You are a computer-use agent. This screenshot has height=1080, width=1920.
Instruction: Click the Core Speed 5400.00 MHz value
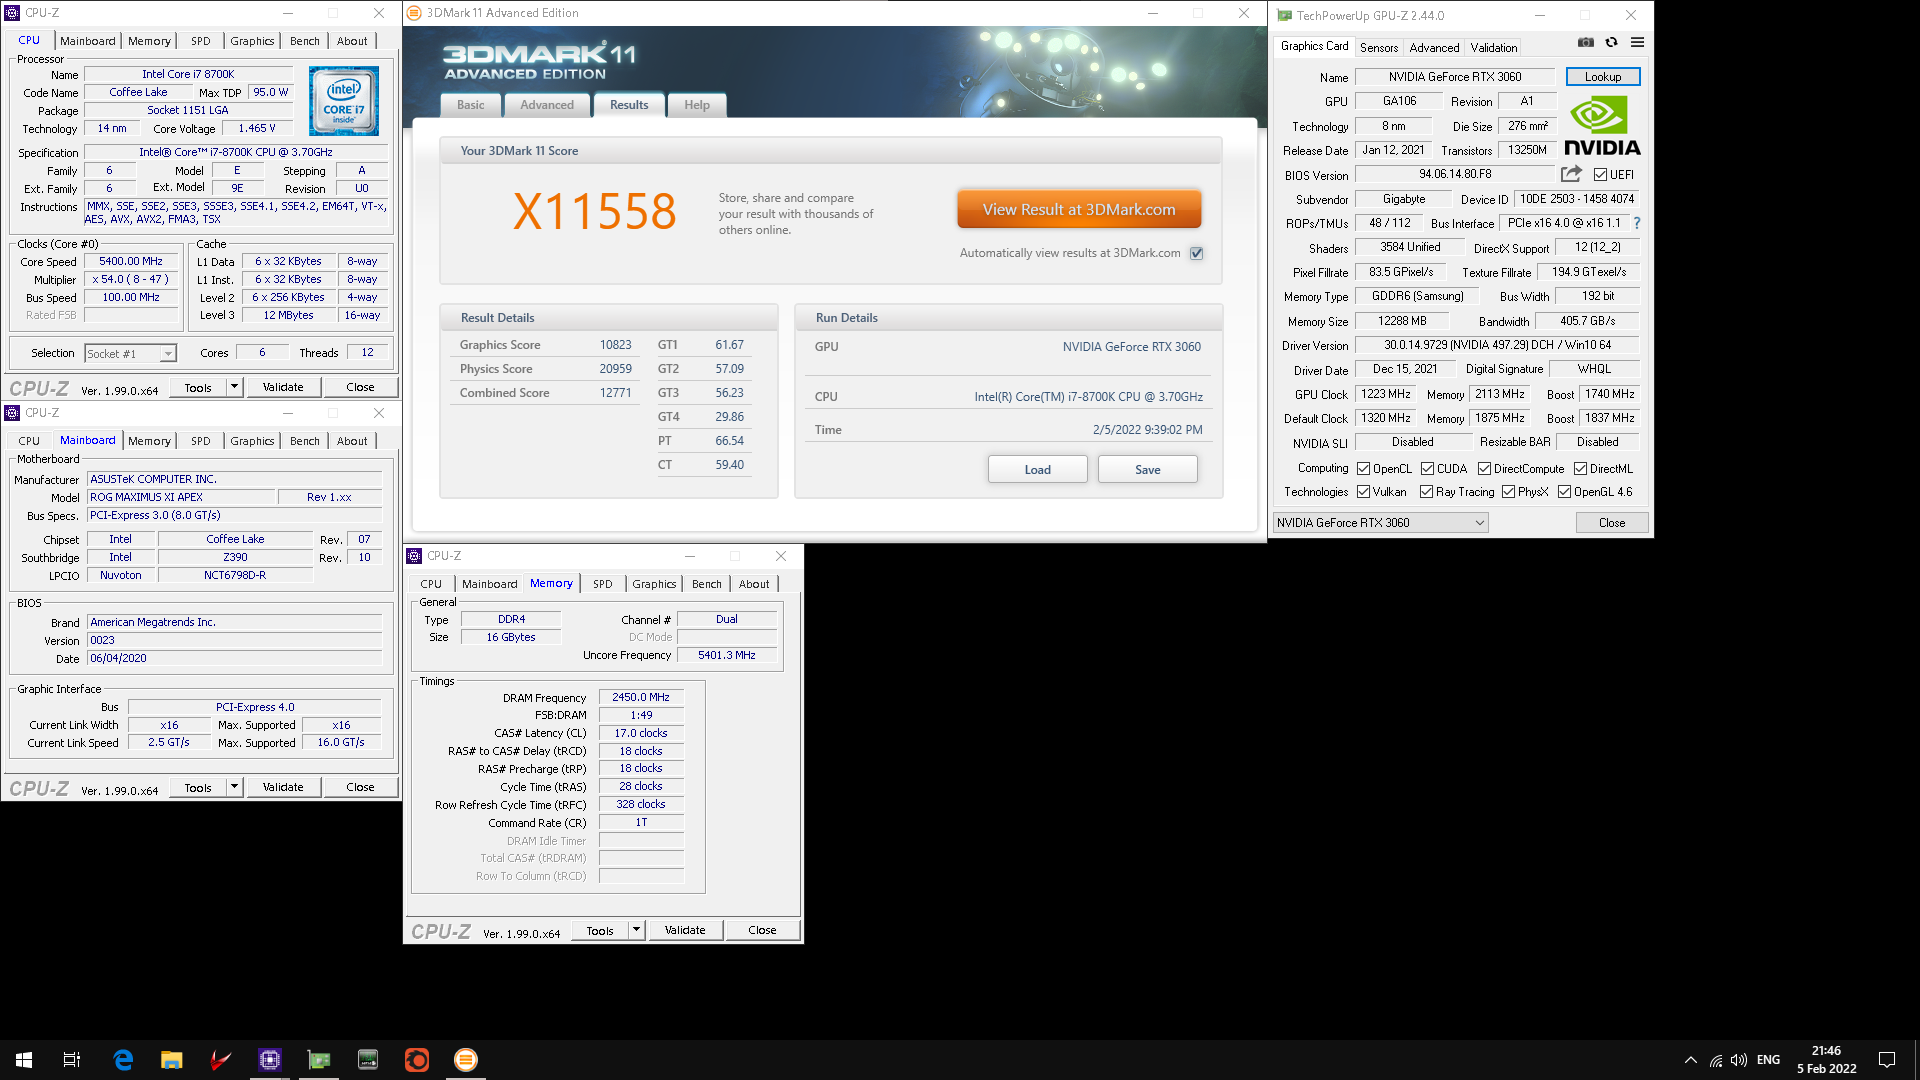click(131, 261)
